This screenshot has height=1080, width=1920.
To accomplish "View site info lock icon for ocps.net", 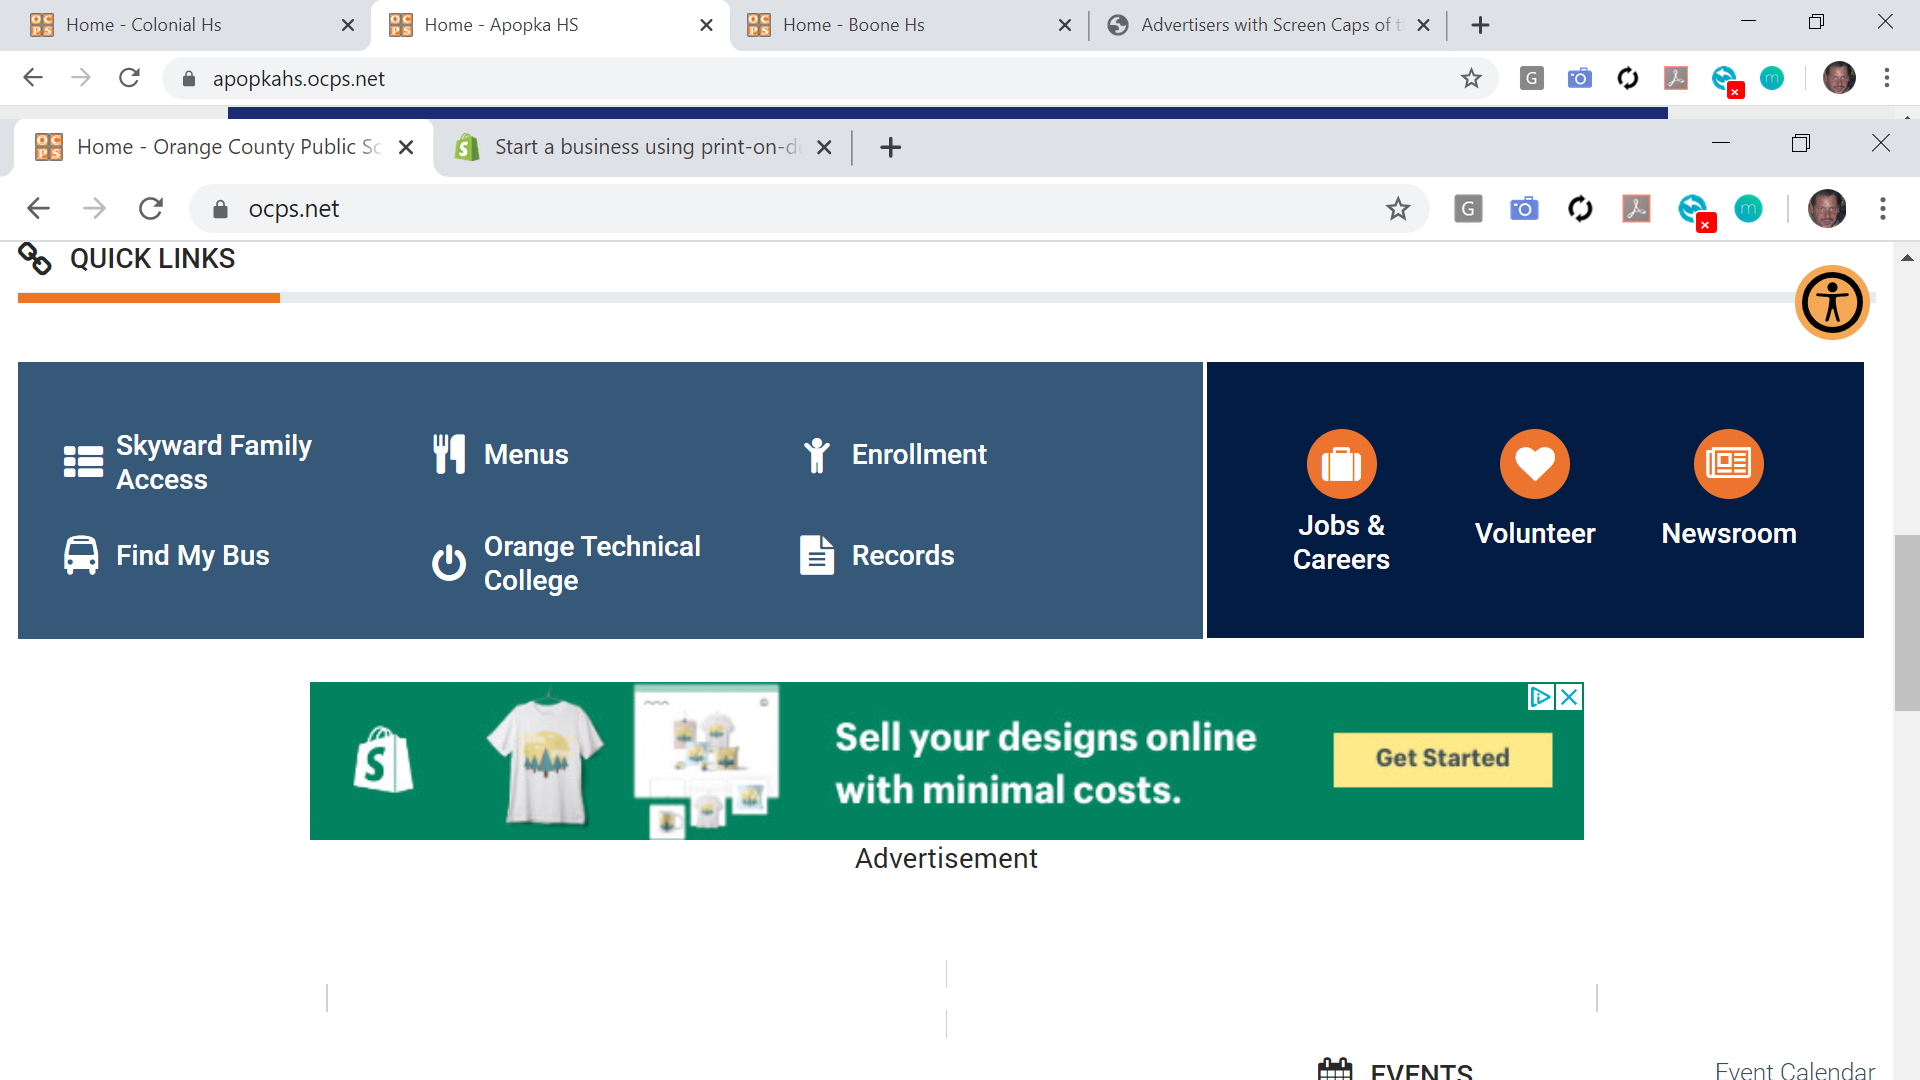I will [221, 208].
